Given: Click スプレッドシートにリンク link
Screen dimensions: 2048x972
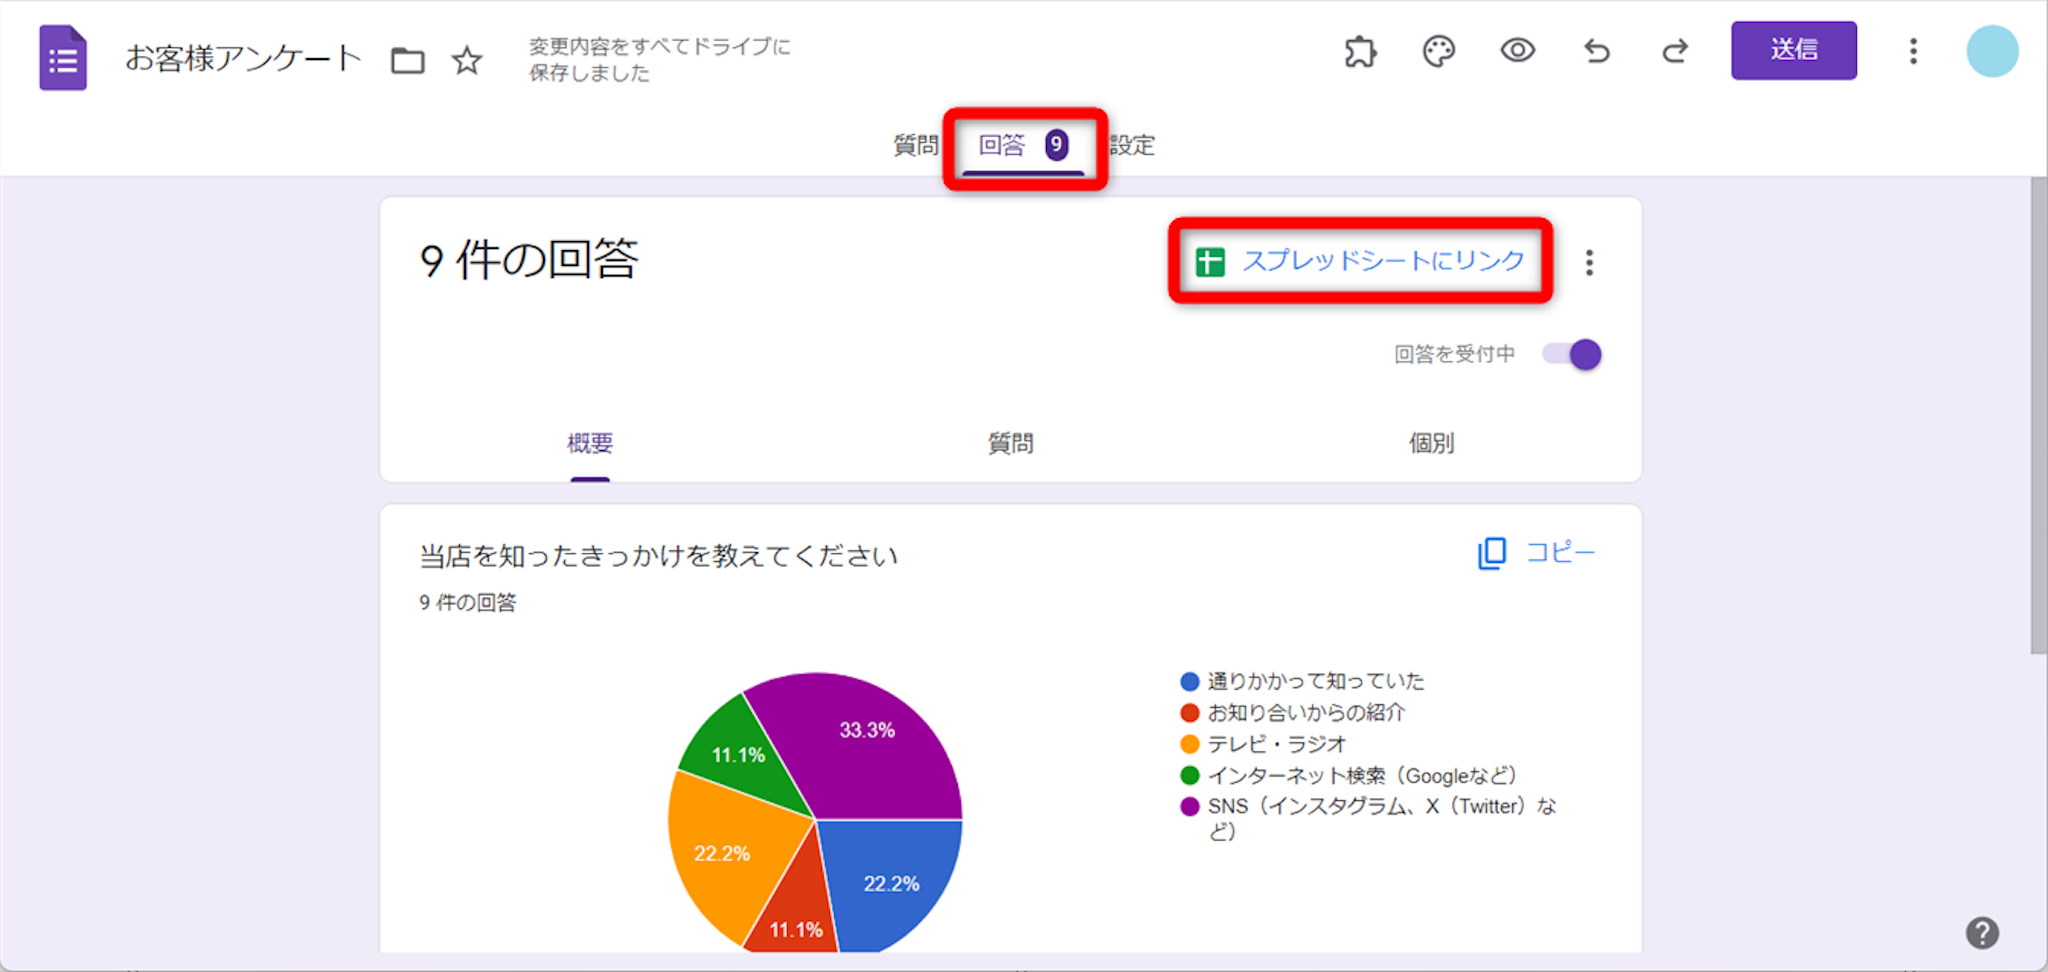Looking at the screenshot, I should tap(1360, 261).
